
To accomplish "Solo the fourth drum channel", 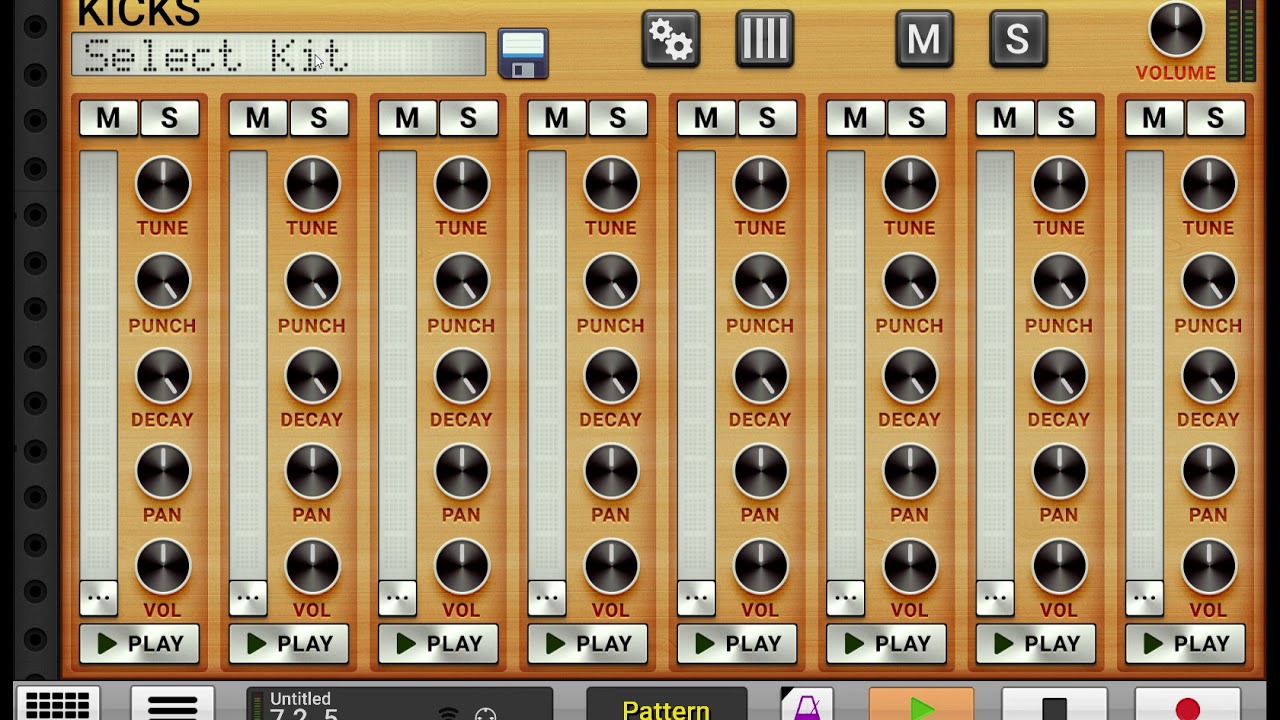I will pyautogui.click(x=617, y=119).
